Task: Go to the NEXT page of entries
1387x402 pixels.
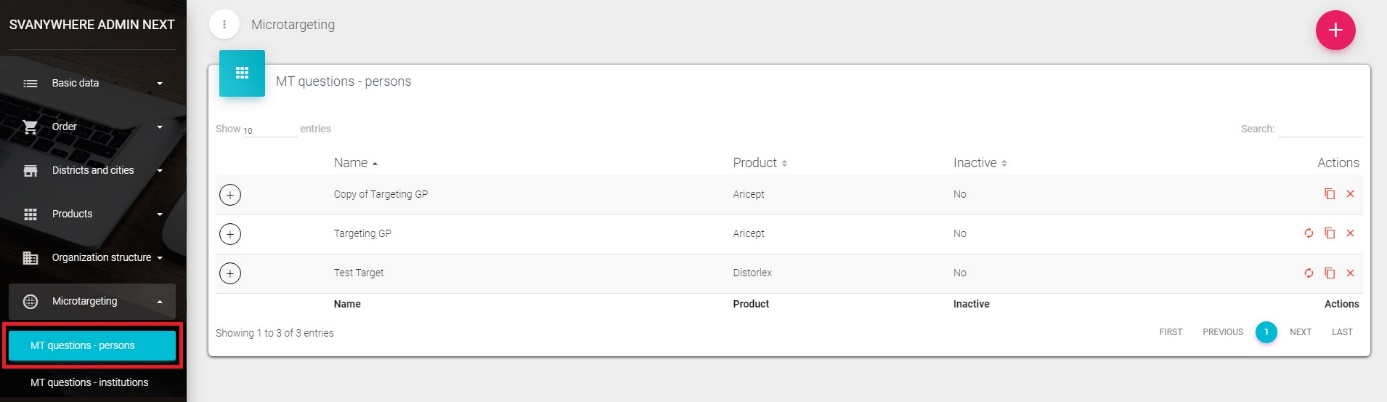Action: (x=1300, y=332)
